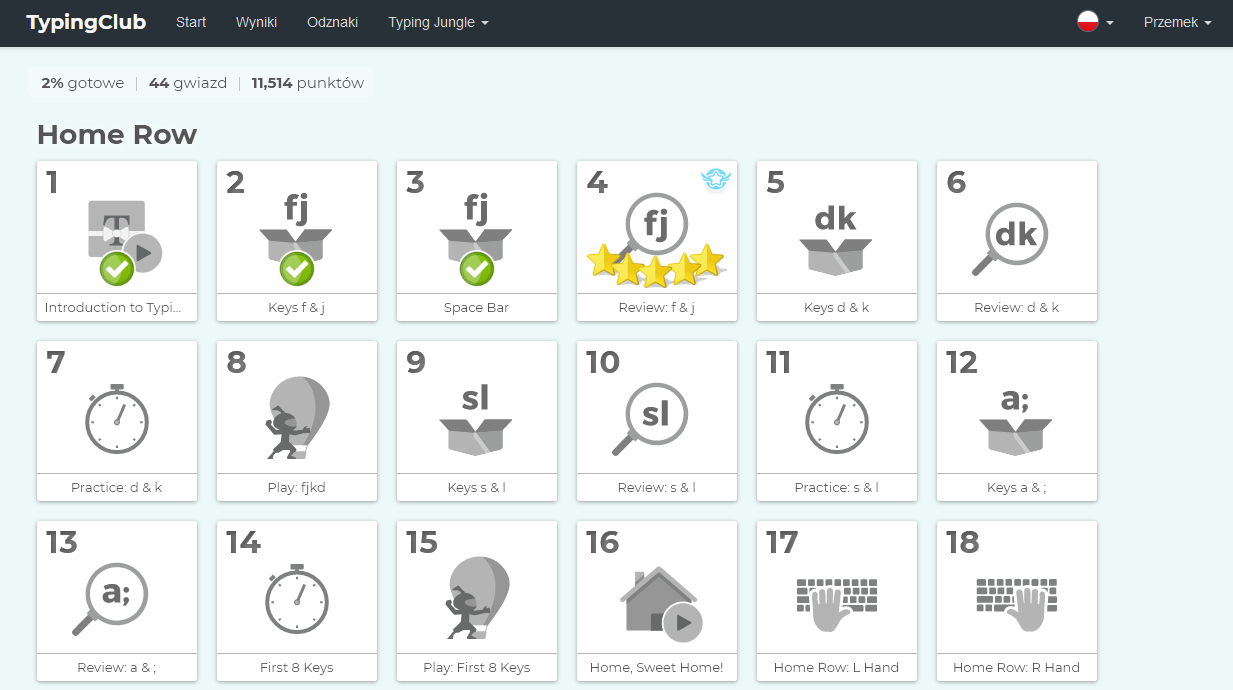
Task: Expand the Typing Jungle dropdown
Action: point(438,22)
